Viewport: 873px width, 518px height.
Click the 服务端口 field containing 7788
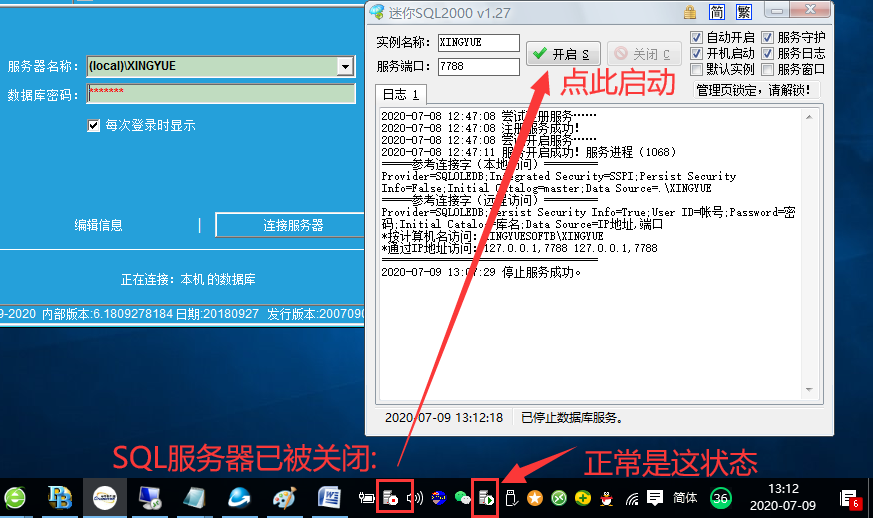478,66
